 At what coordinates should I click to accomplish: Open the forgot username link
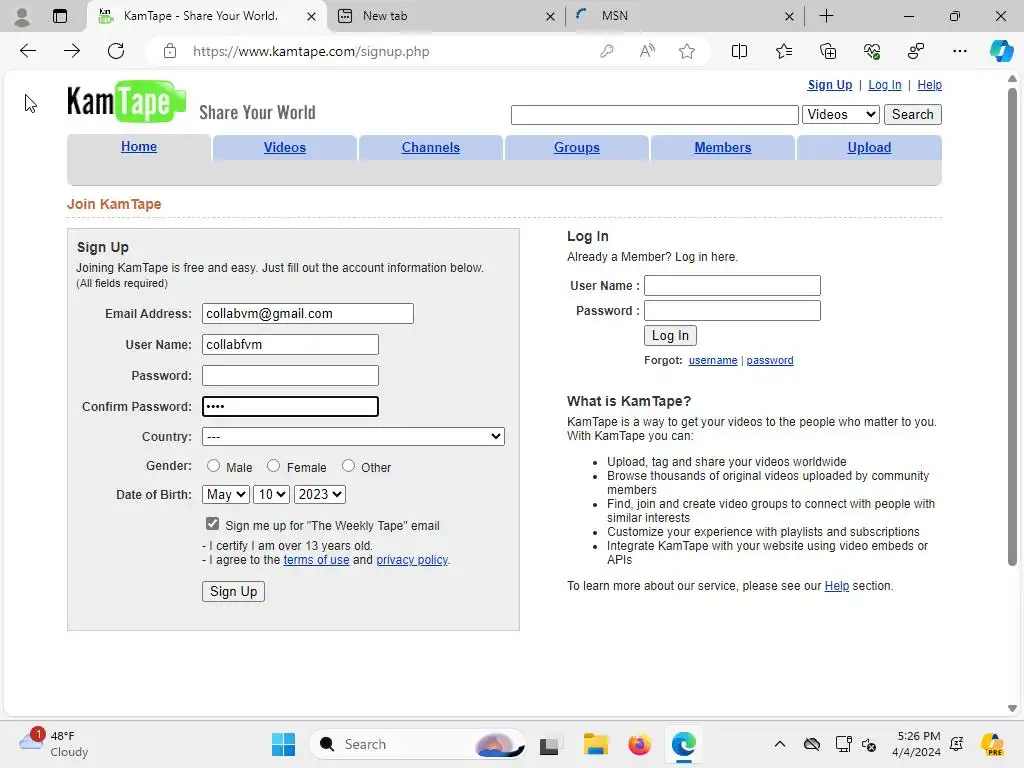coord(712,360)
